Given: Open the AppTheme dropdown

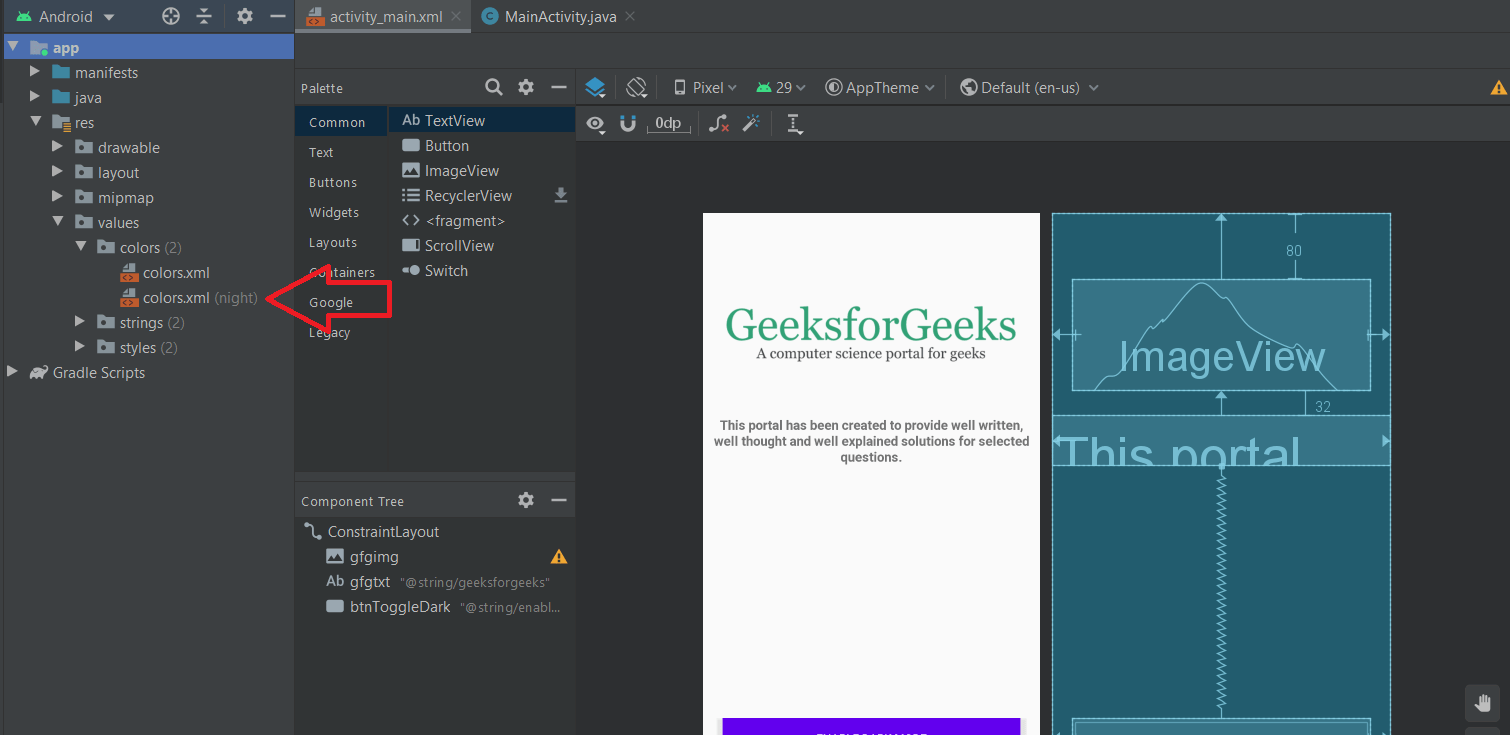Looking at the screenshot, I should [x=880, y=88].
